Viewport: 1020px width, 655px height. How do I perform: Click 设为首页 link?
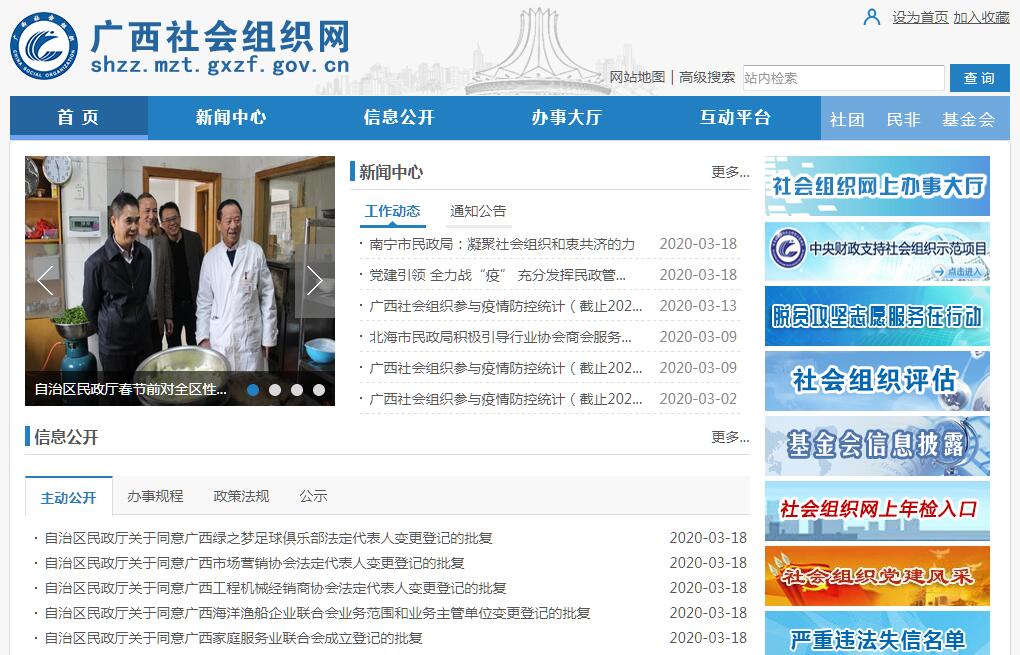tap(920, 17)
